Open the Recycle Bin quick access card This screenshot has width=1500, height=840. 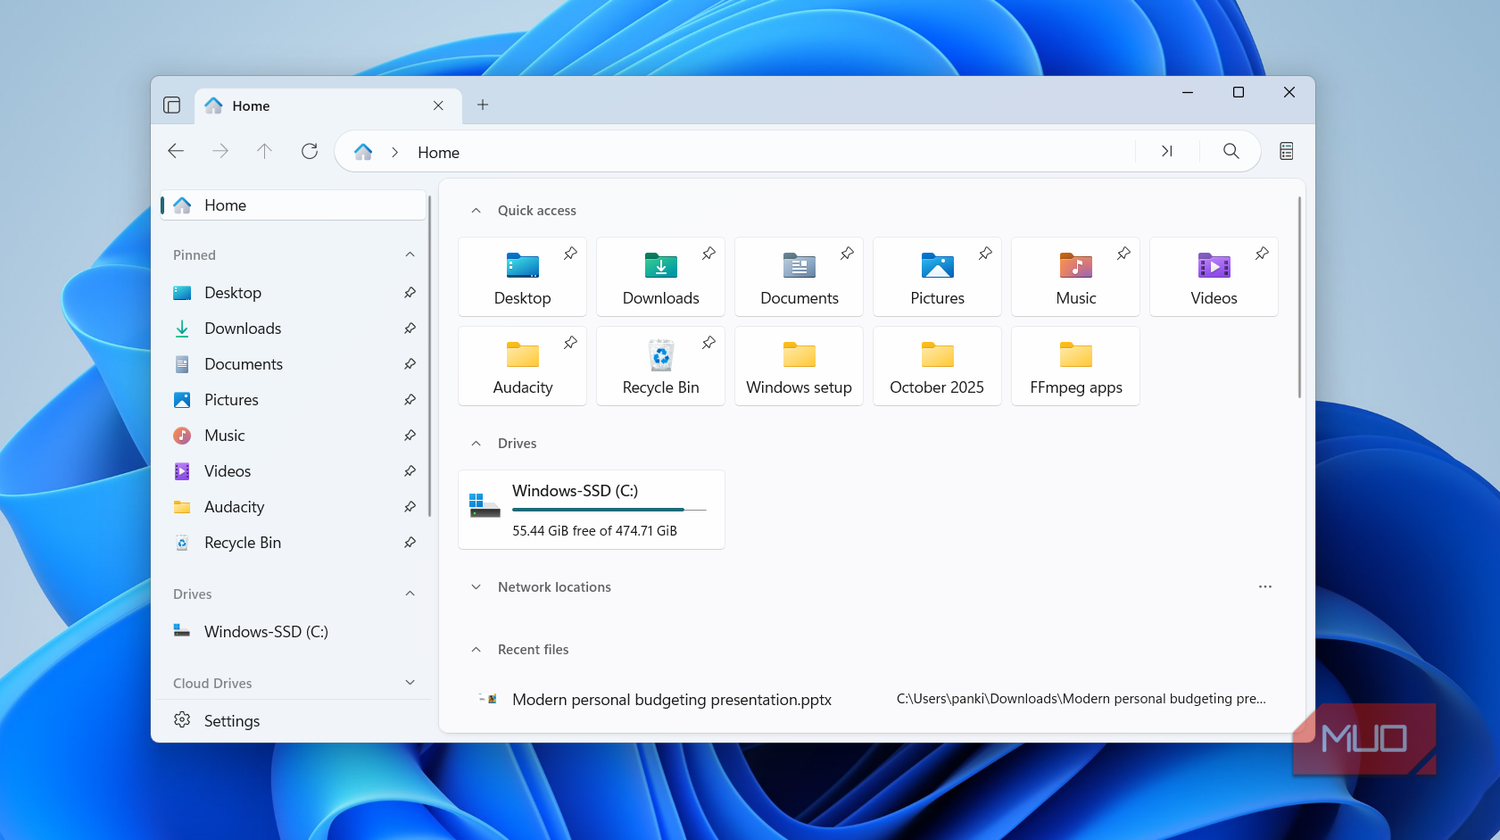(x=660, y=366)
